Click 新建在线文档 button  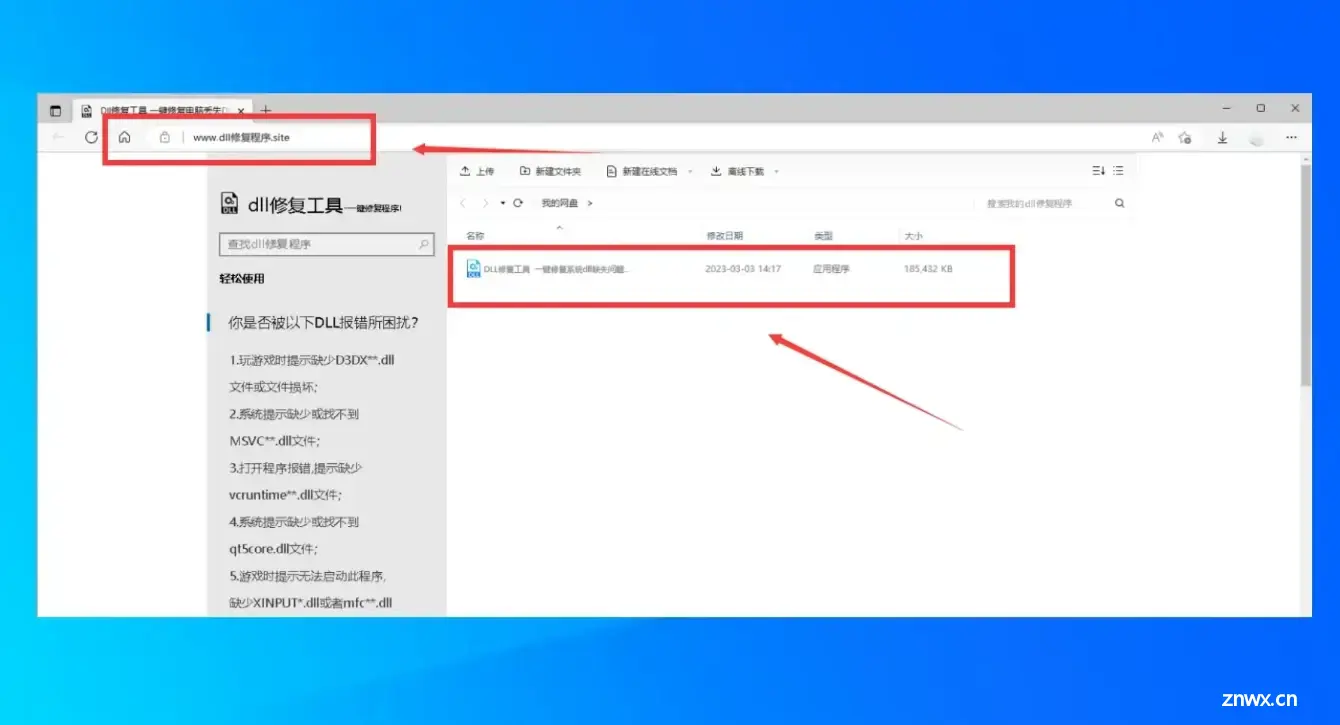(642, 171)
